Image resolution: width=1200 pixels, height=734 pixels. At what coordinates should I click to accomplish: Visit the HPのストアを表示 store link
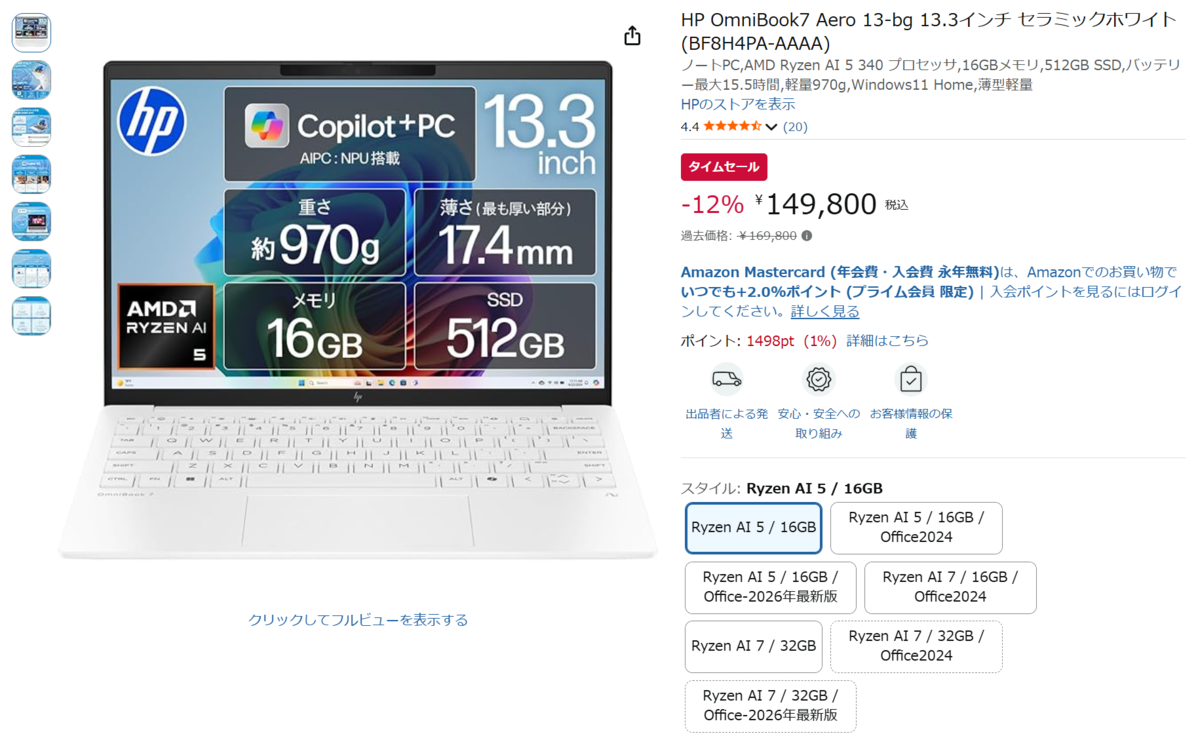point(738,104)
